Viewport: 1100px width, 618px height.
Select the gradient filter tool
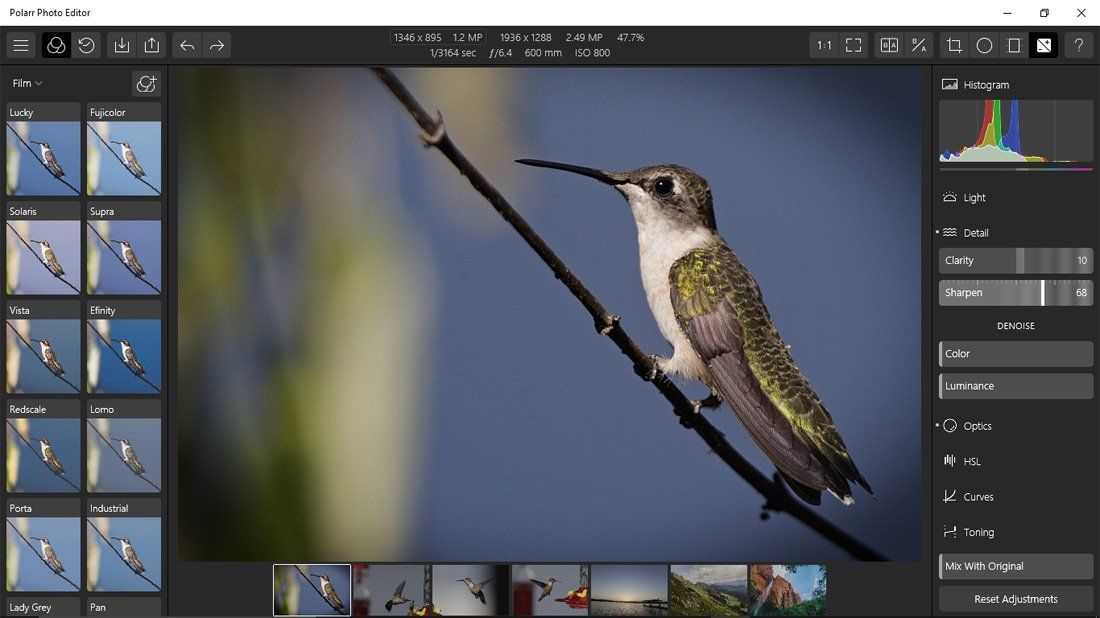1014,46
